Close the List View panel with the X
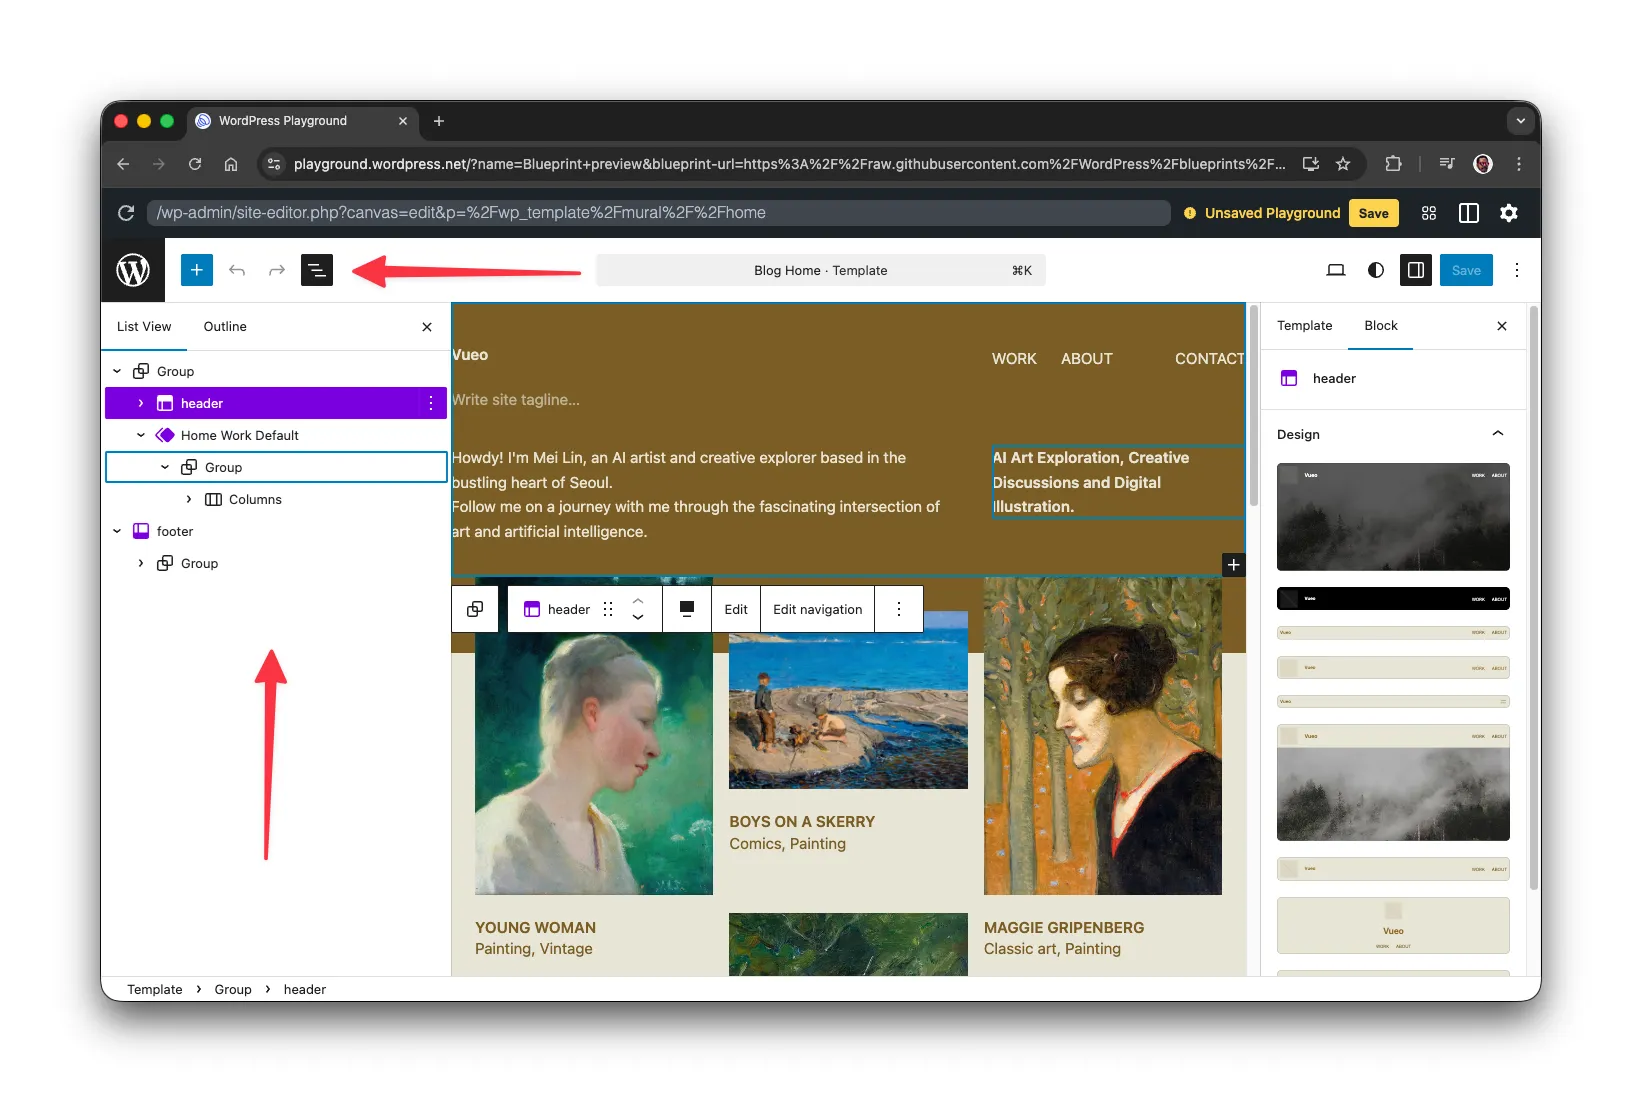This screenshot has height=1102, width=1642. point(426,326)
